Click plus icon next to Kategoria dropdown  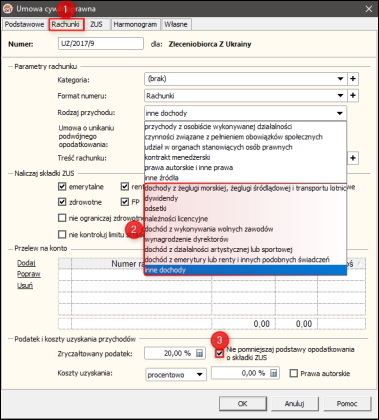pyautogui.click(x=353, y=79)
